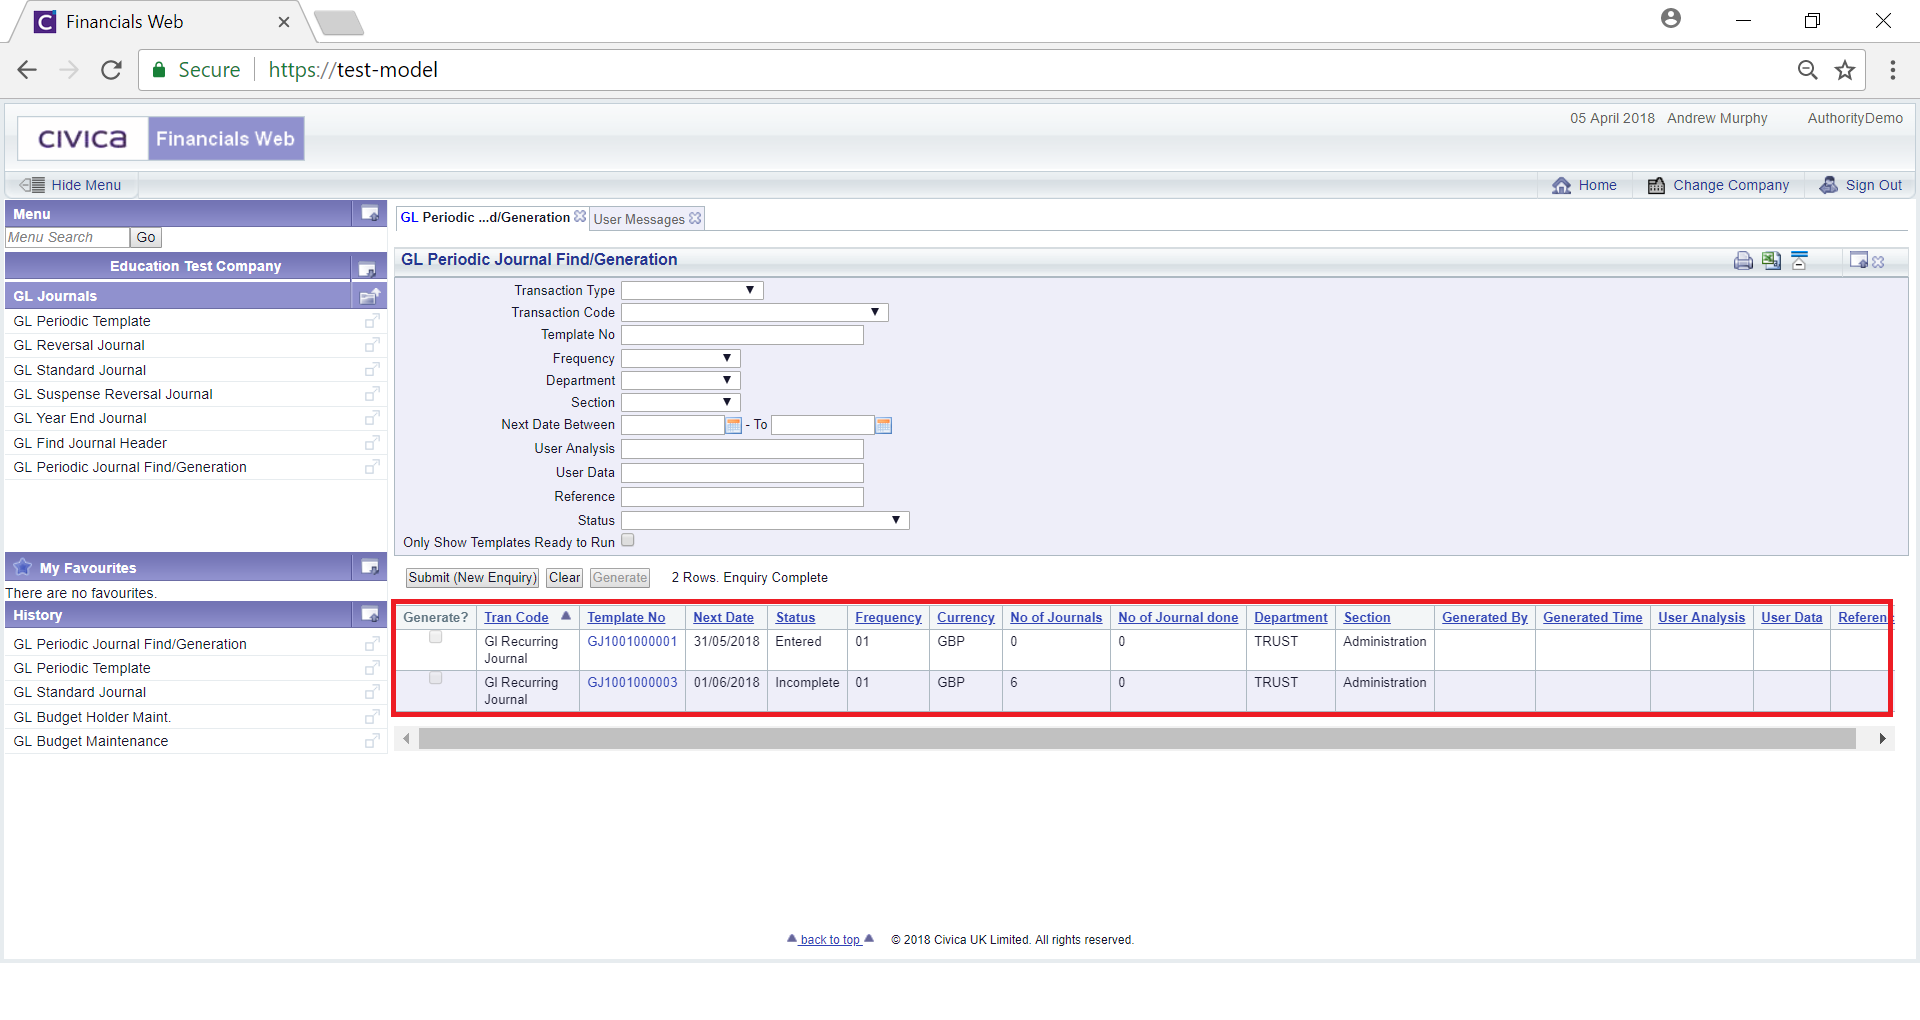
Task: Click the print icon in panel header
Action: (x=1743, y=261)
